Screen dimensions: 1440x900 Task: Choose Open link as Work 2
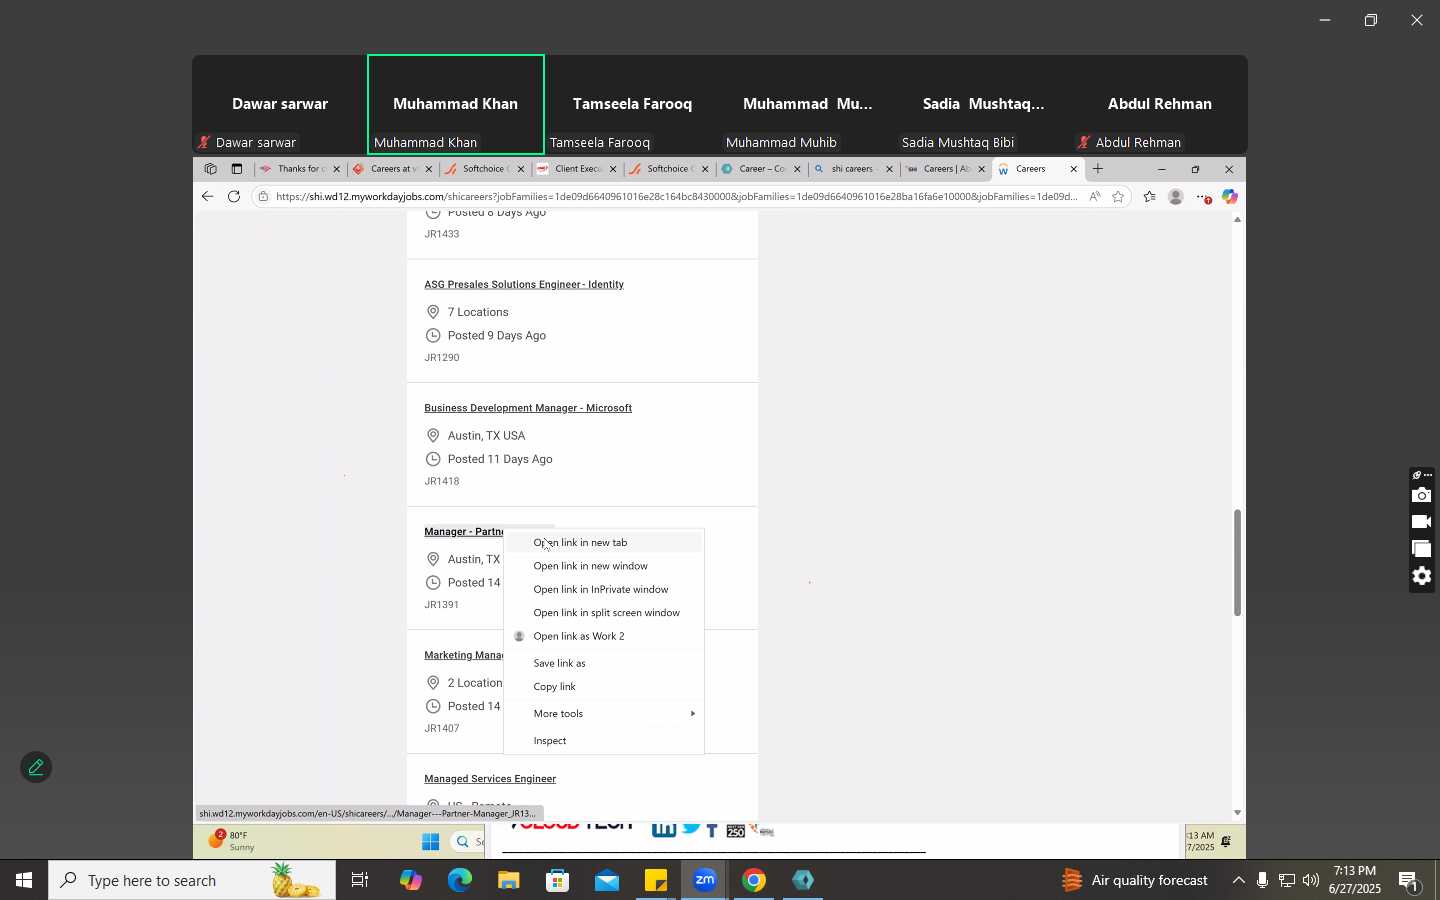(604, 637)
